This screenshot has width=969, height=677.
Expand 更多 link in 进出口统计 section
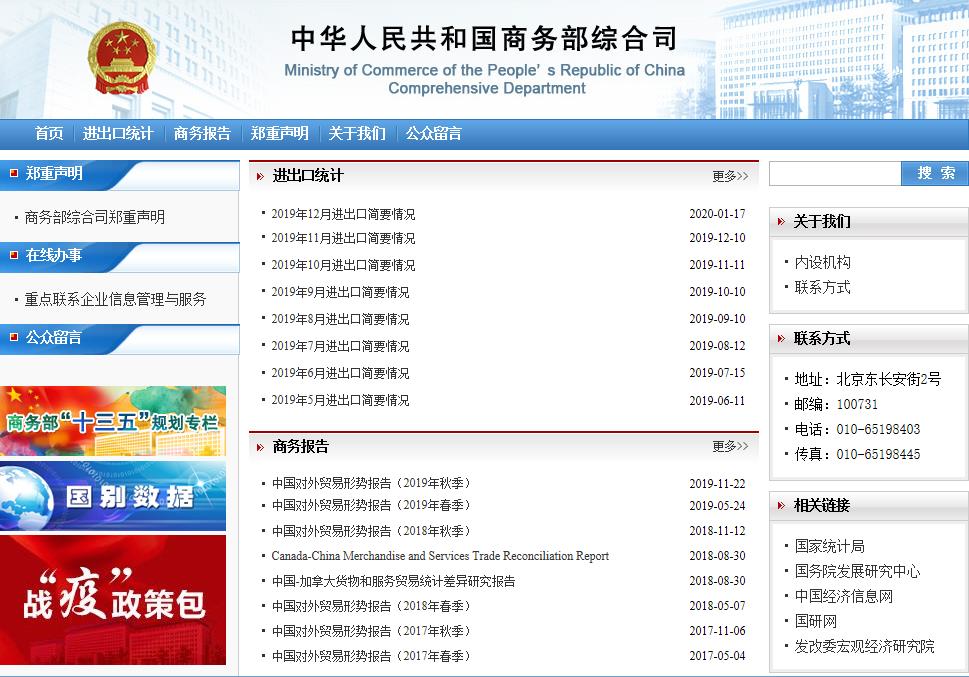click(729, 176)
